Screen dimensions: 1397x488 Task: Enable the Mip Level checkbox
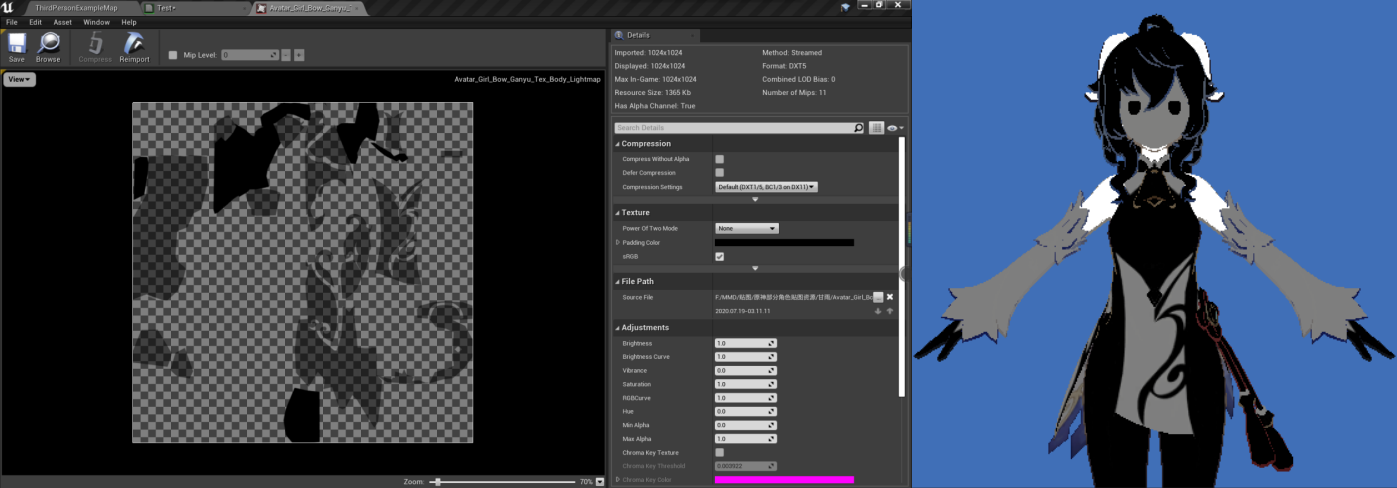tap(173, 55)
